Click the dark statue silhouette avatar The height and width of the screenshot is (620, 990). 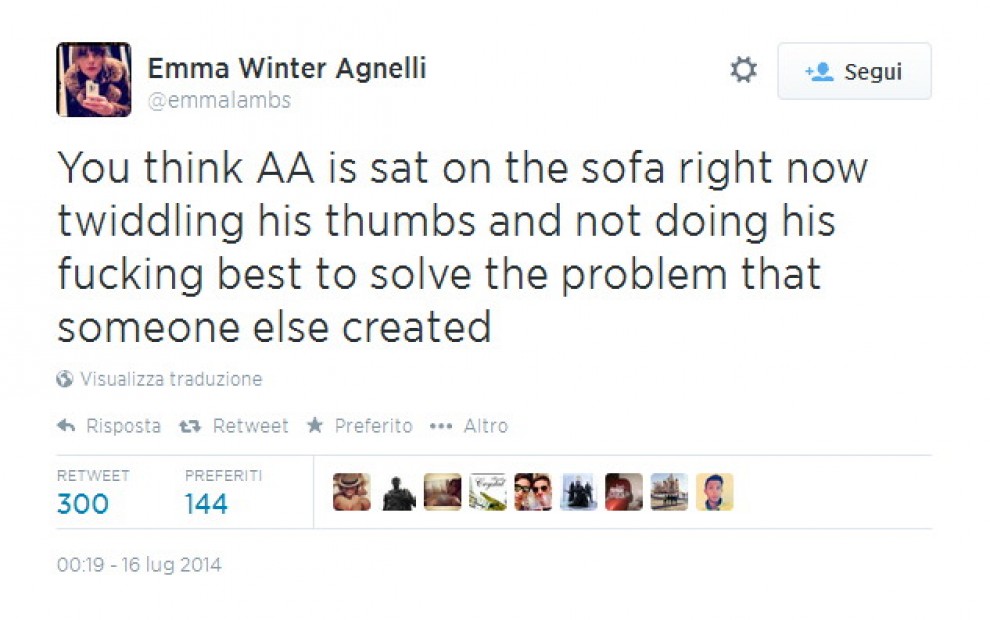pyautogui.click(x=398, y=492)
